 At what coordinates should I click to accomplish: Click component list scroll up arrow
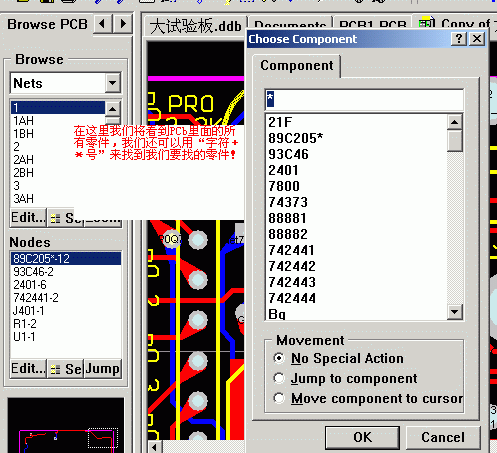[x=455, y=122]
